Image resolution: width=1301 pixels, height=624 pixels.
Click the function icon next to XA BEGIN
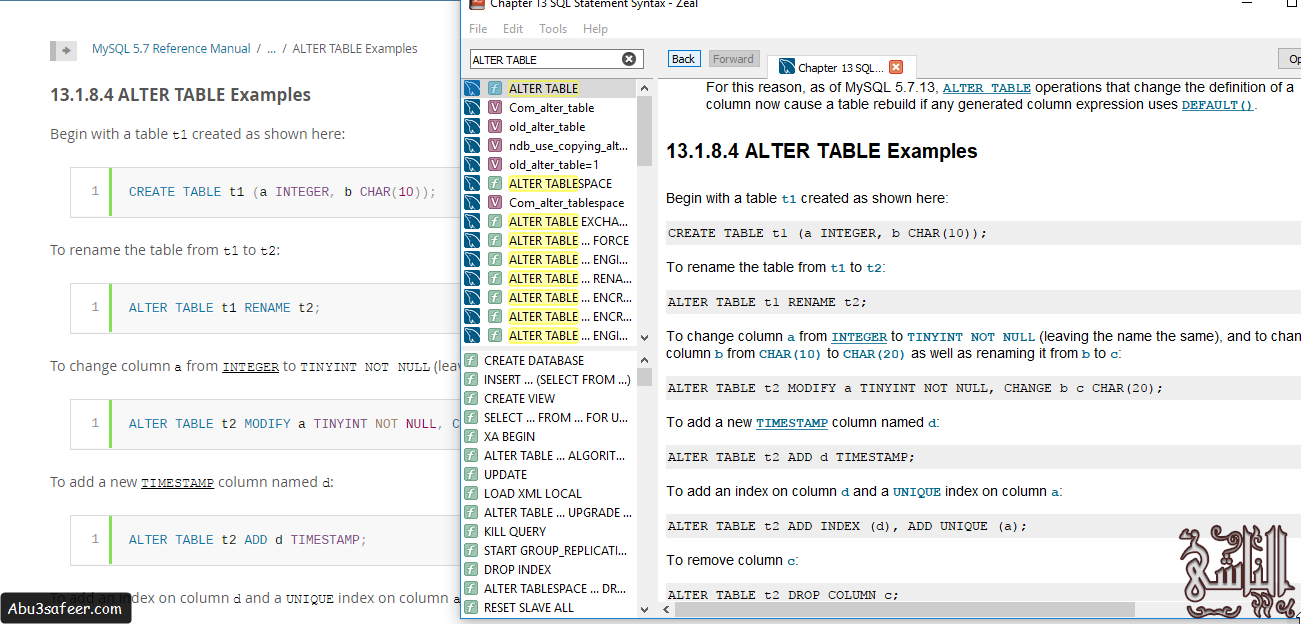[x=471, y=436]
